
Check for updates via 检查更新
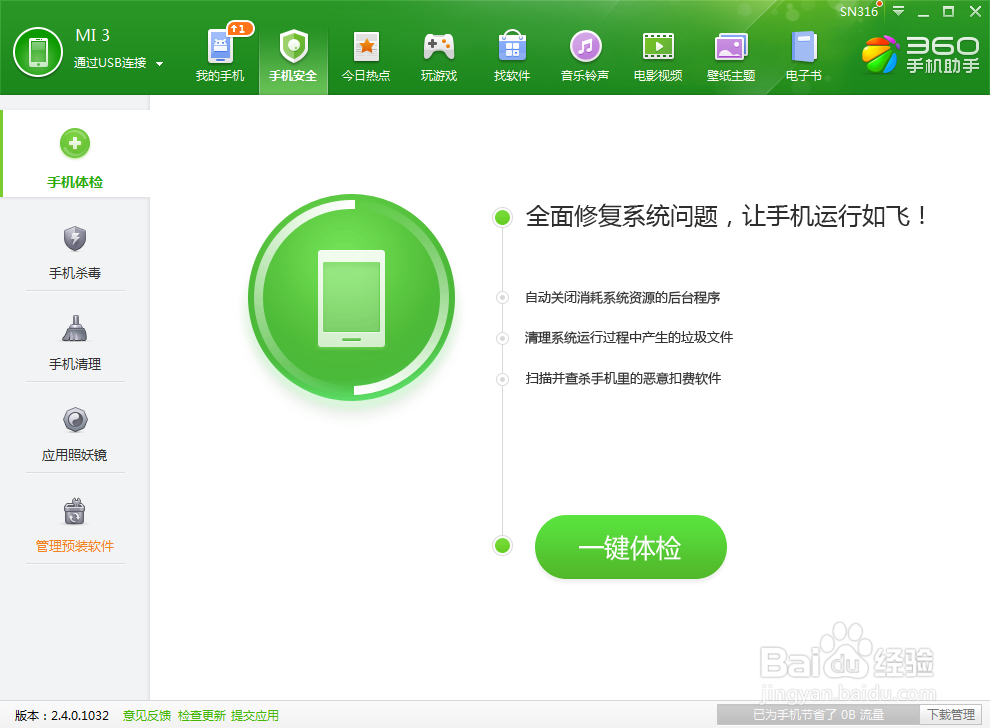click(201, 715)
